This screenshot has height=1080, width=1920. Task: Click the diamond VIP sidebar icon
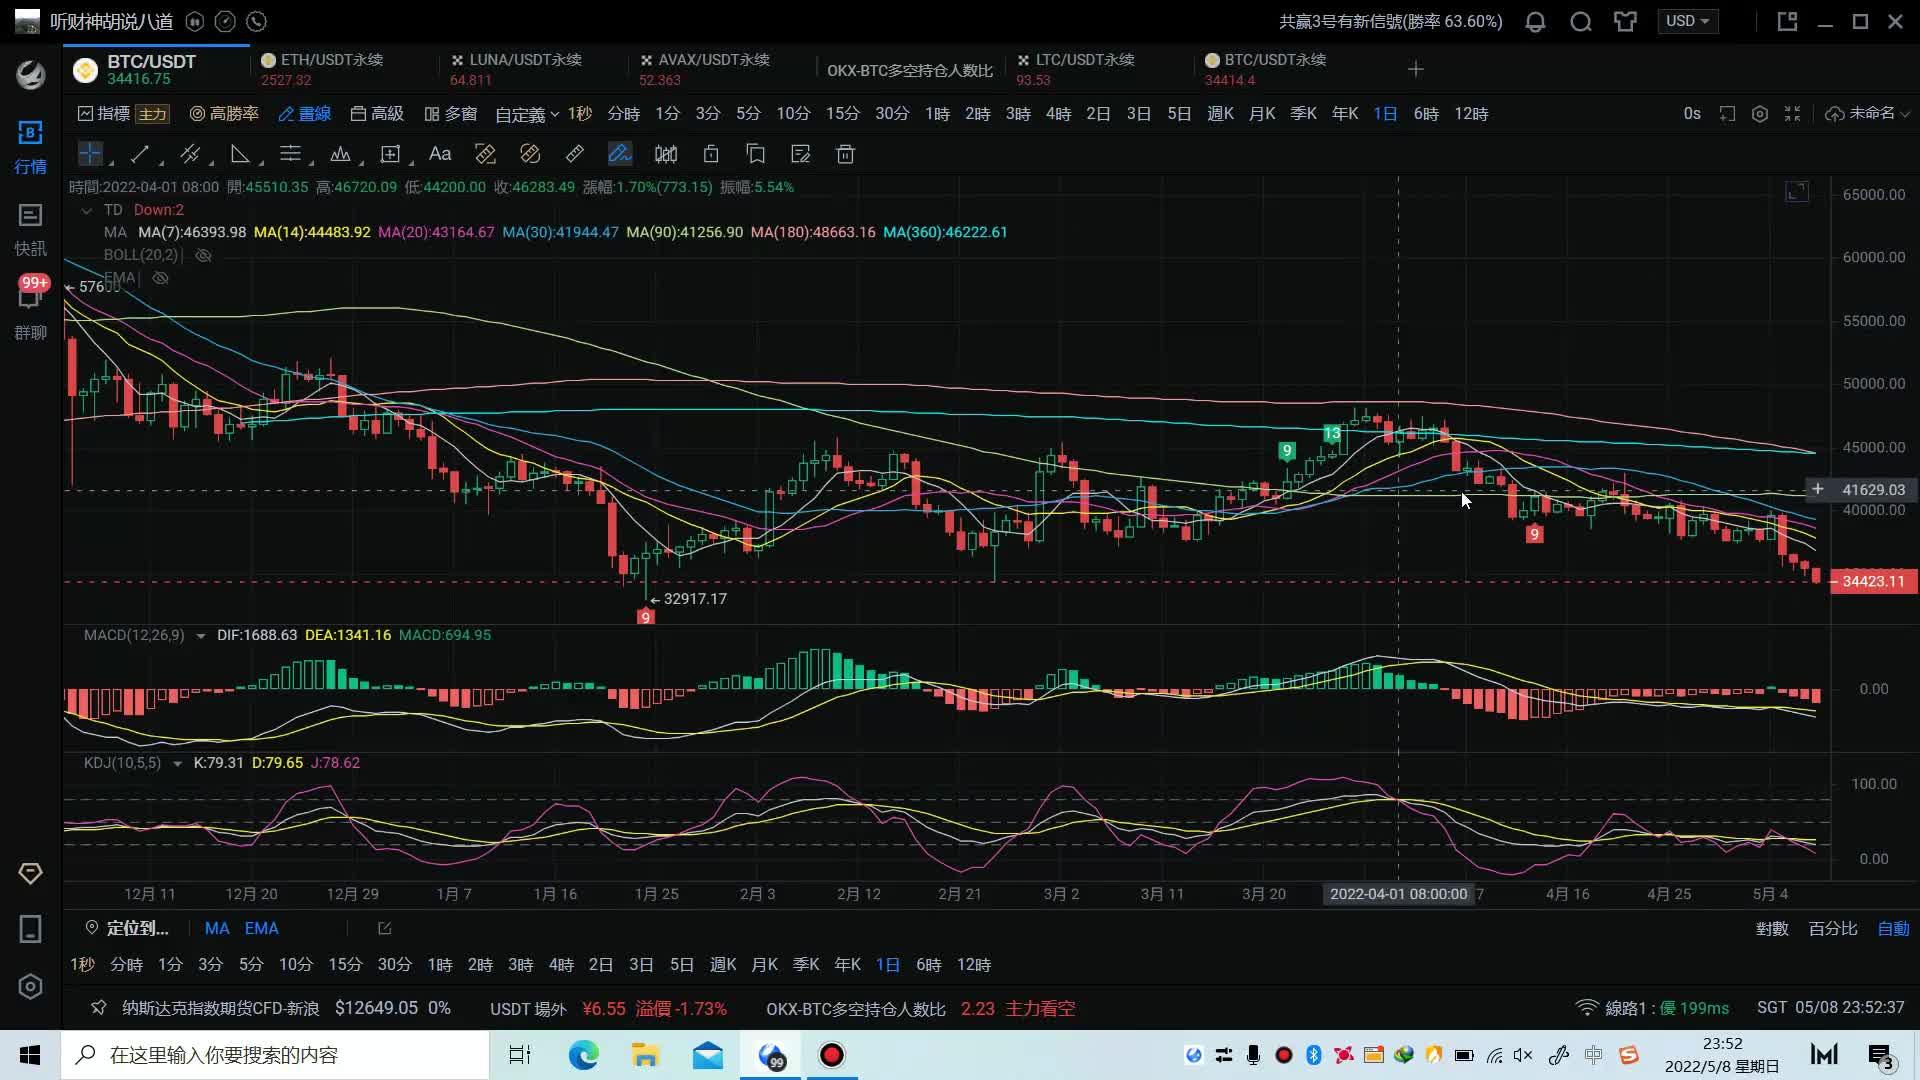click(30, 873)
